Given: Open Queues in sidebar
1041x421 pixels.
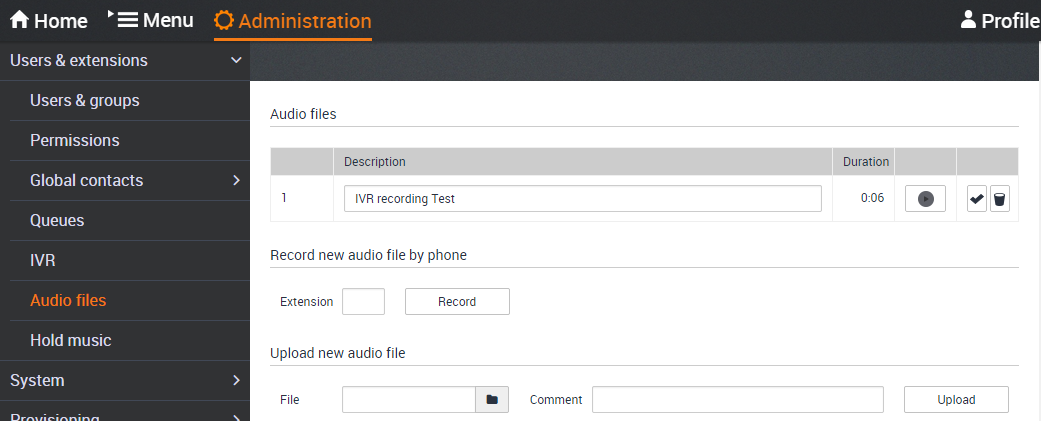Looking at the screenshot, I should click(57, 220).
